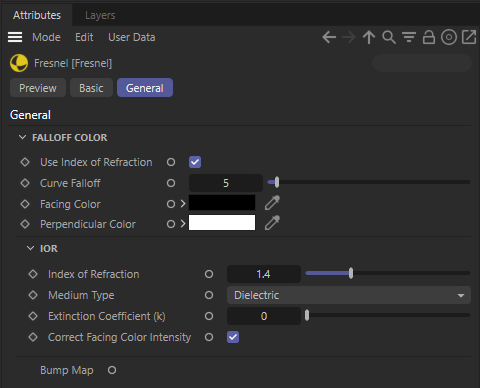The width and height of the screenshot is (480, 388).
Task: Open new Attribute Manager window icon
Action: 469,37
